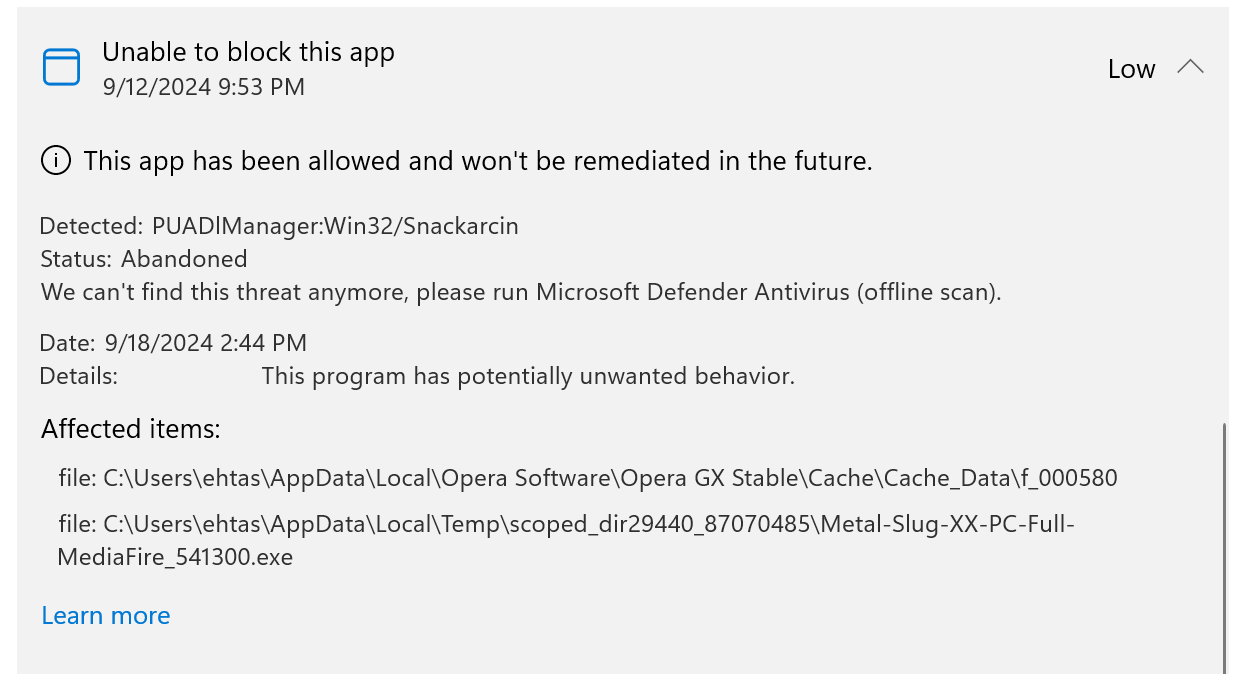Click the Low severity label
The height and width of the screenshot is (674, 1251).
coord(1131,69)
